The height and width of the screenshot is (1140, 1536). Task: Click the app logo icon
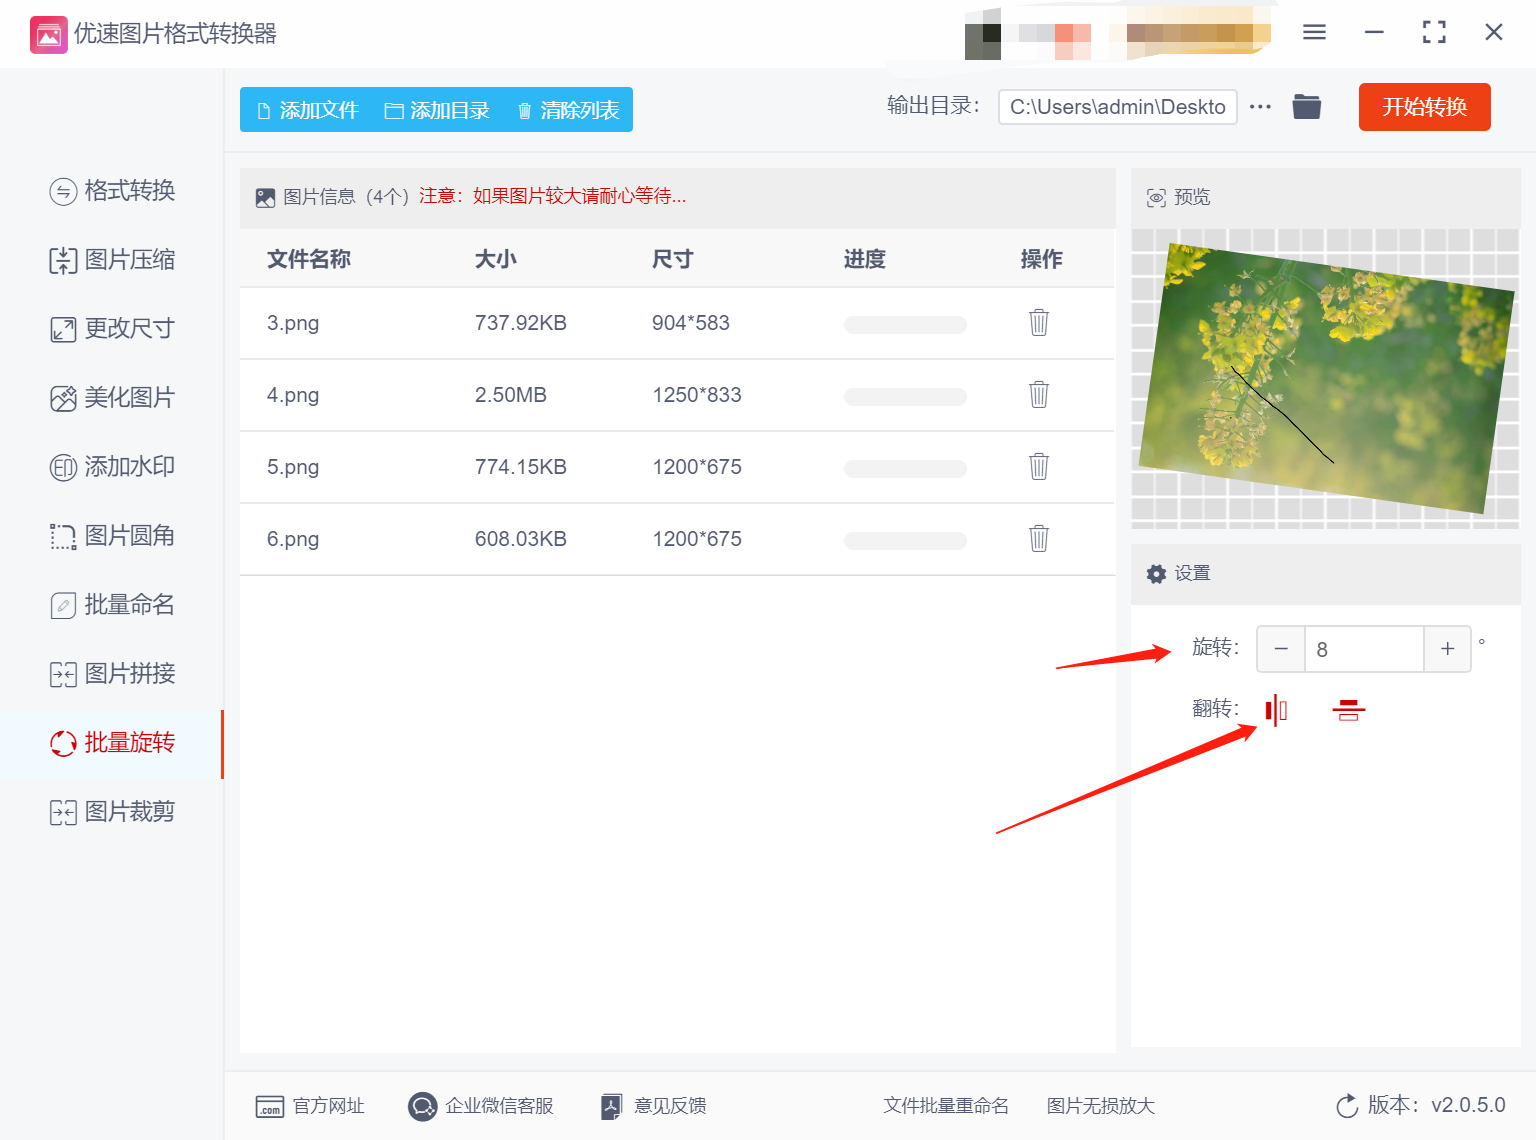pyautogui.click(x=48, y=35)
